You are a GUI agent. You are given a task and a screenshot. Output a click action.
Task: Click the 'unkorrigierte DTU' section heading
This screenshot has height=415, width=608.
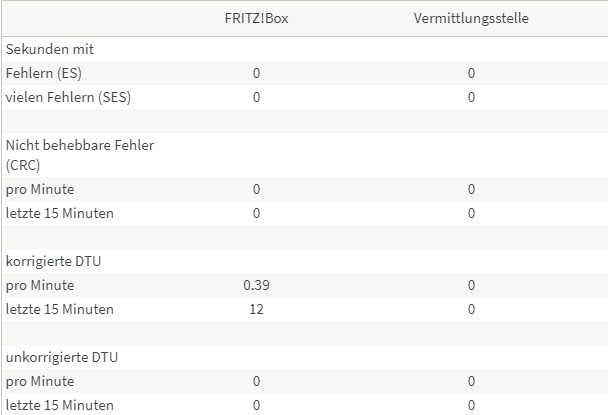click(x=61, y=357)
